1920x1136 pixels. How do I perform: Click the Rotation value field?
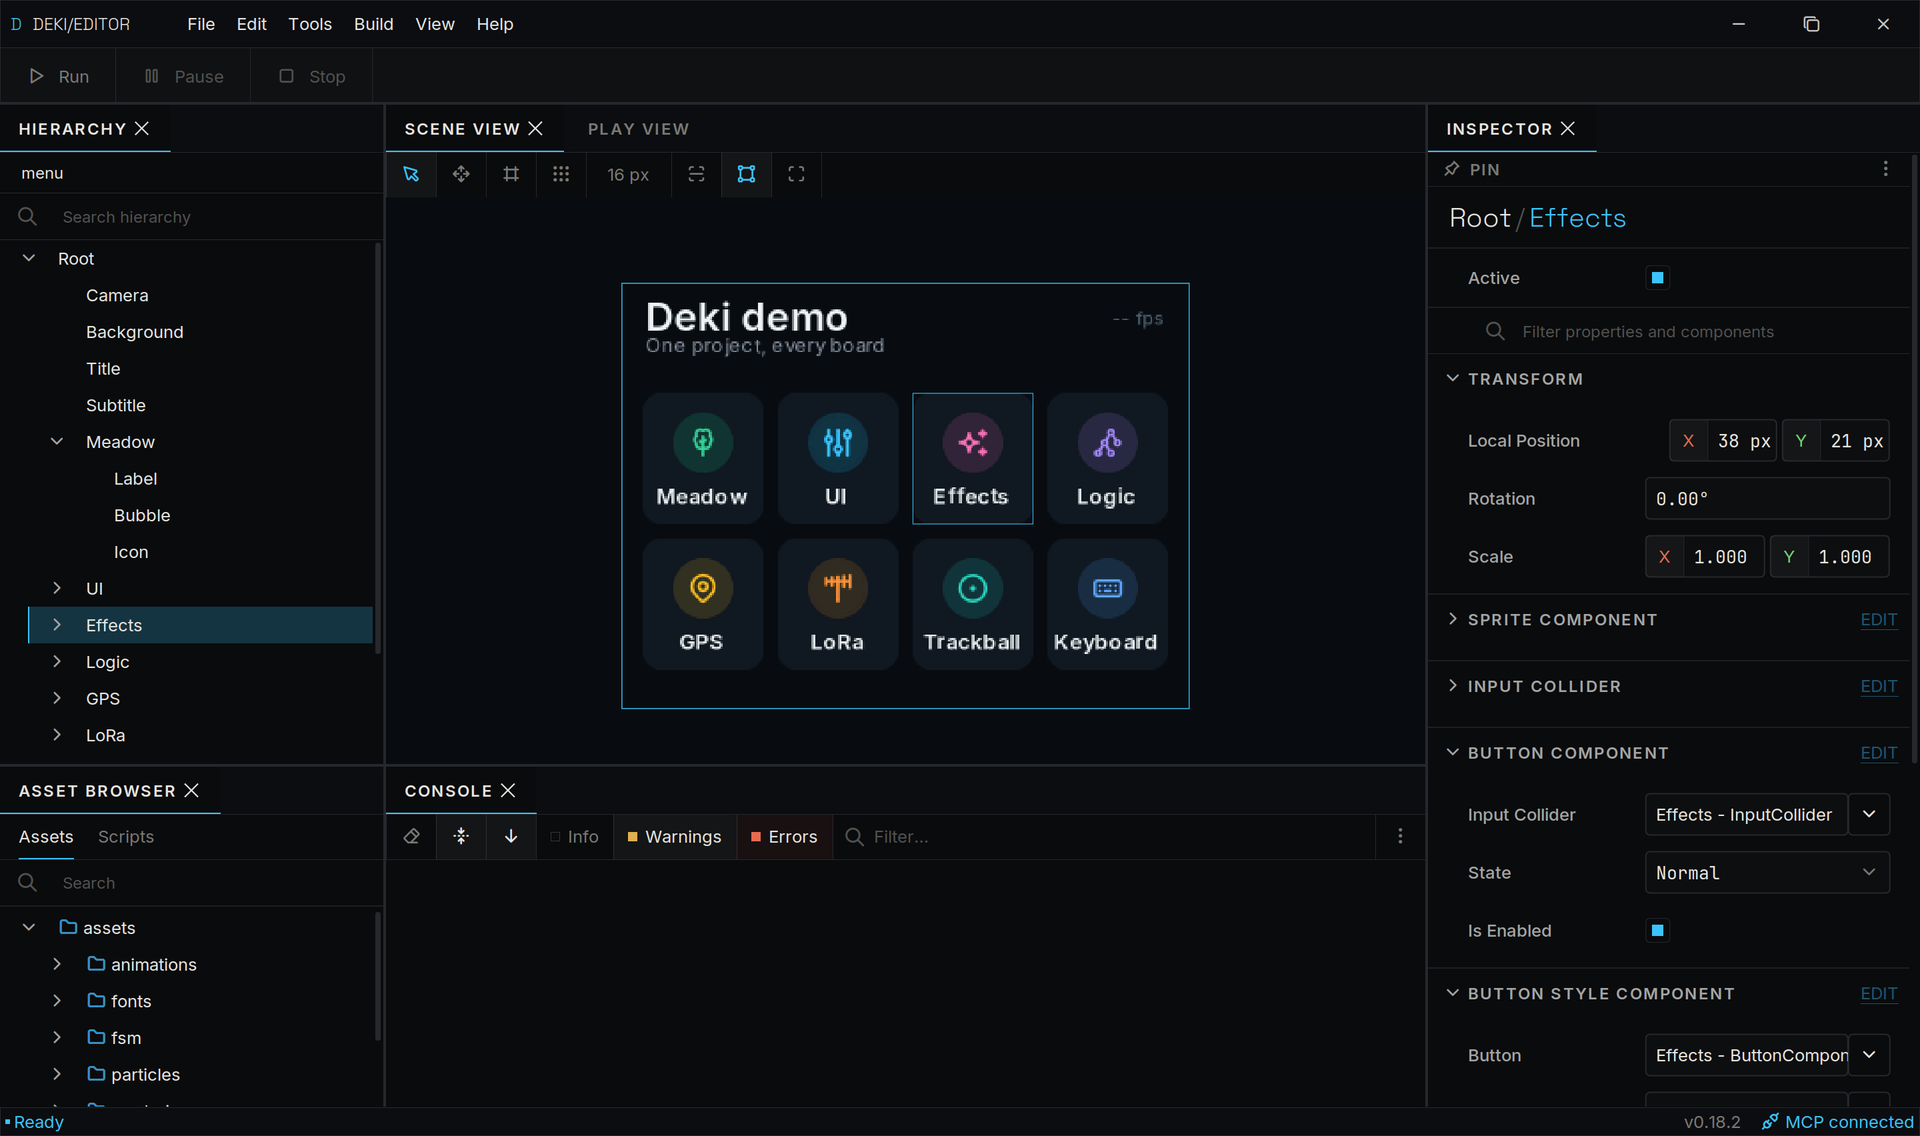[1767, 499]
